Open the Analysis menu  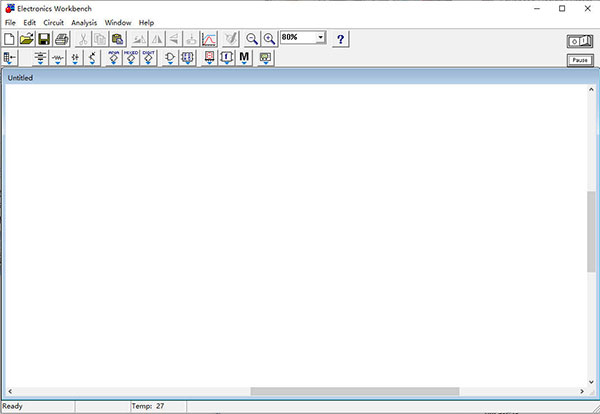coord(84,23)
